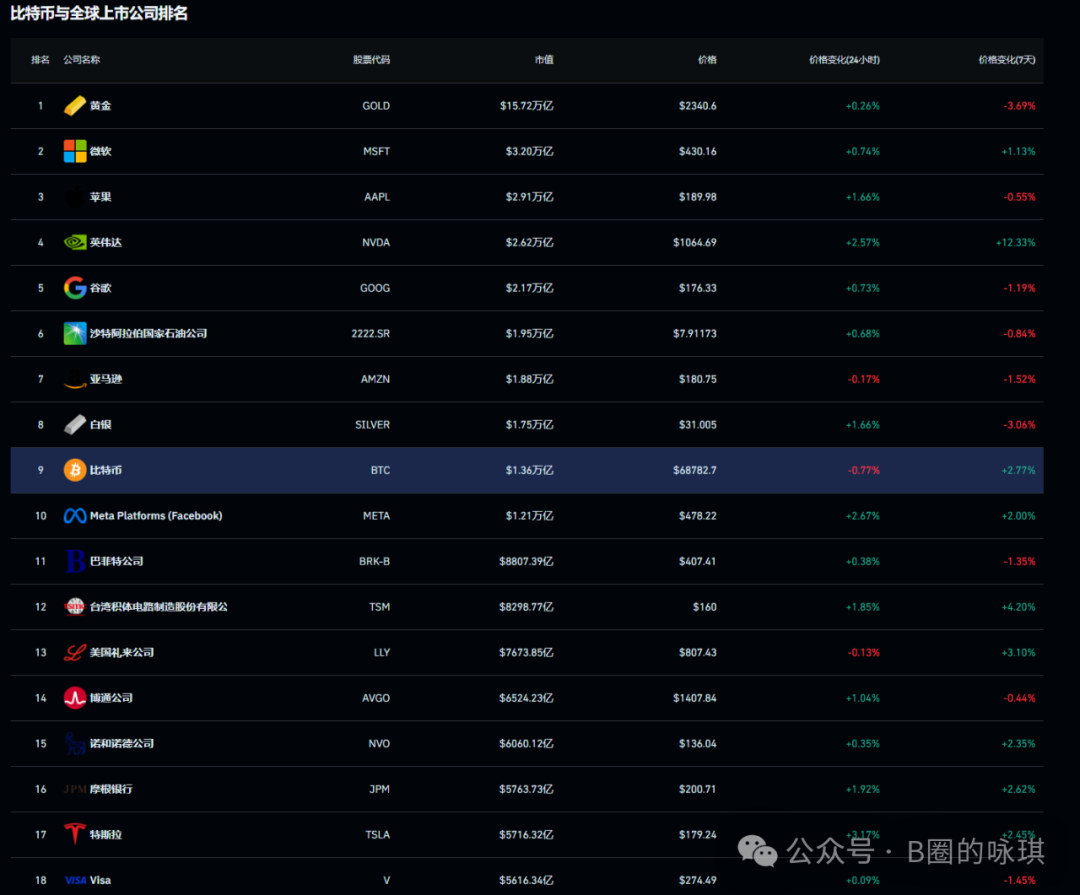Open the 苹果 name link
1080x895 pixels.
coord(101,196)
